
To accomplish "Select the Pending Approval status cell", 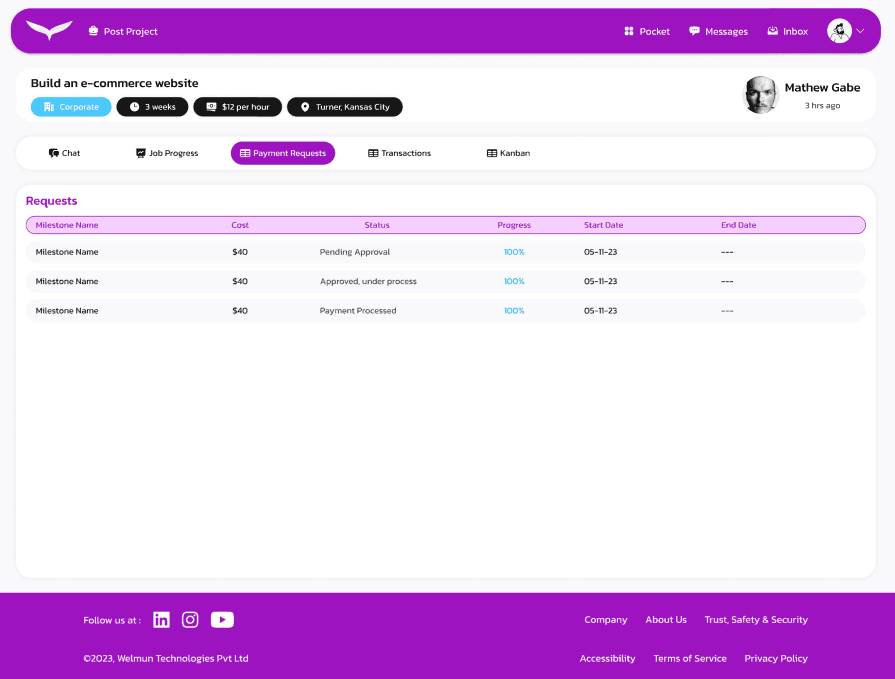I will point(354,252).
